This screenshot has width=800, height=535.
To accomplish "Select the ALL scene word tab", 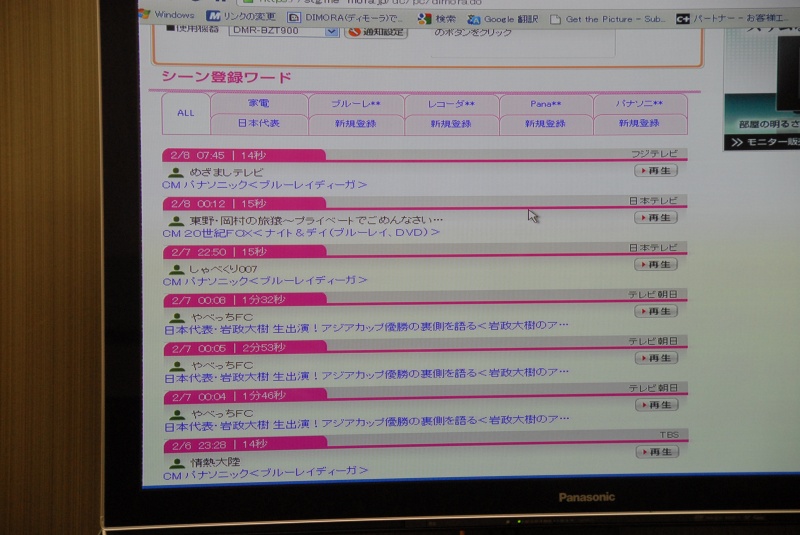I will [186, 113].
